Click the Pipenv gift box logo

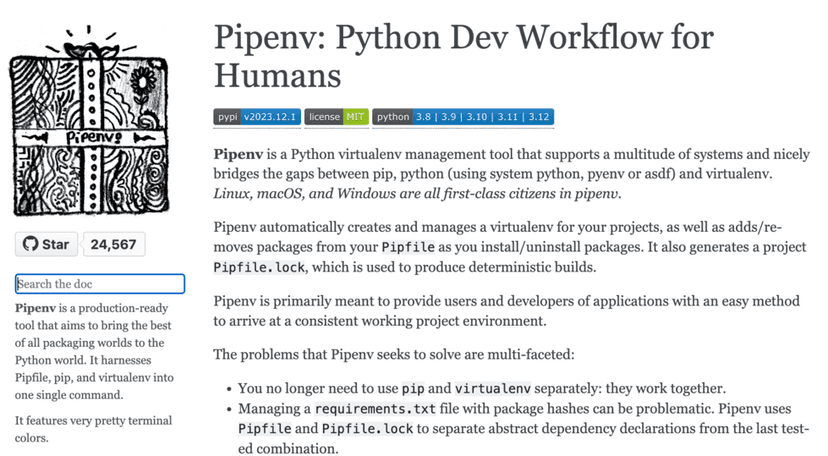click(89, 120)
